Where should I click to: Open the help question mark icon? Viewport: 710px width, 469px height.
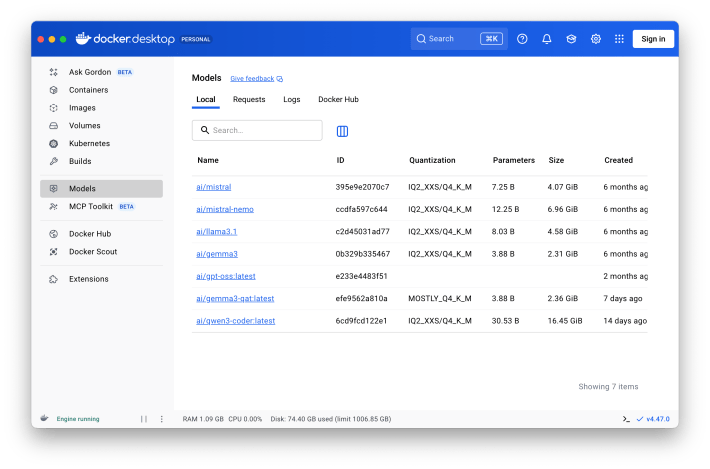pyautogui.click(x=522, y=39)
